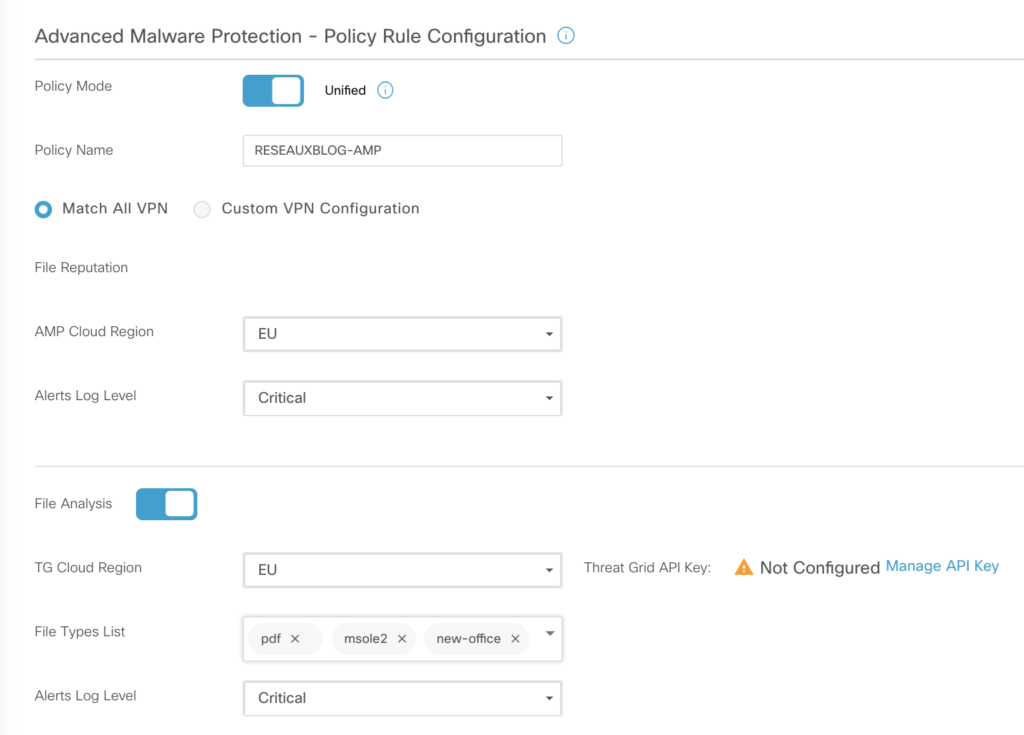Remove the new-office file type tag
This screenshot has height=735, width=1024.
516,639
